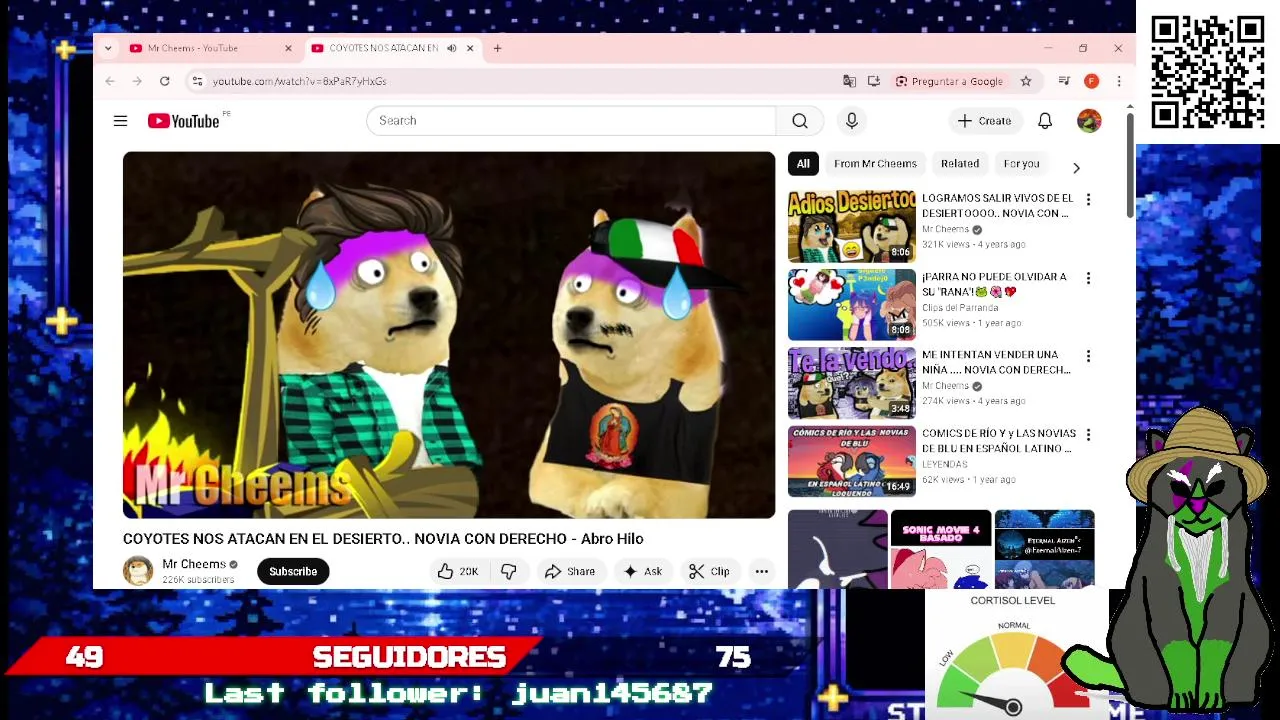Open the LOGRAMOS SALIR VIVOS DEL DESIERTO title

point(997,205)
